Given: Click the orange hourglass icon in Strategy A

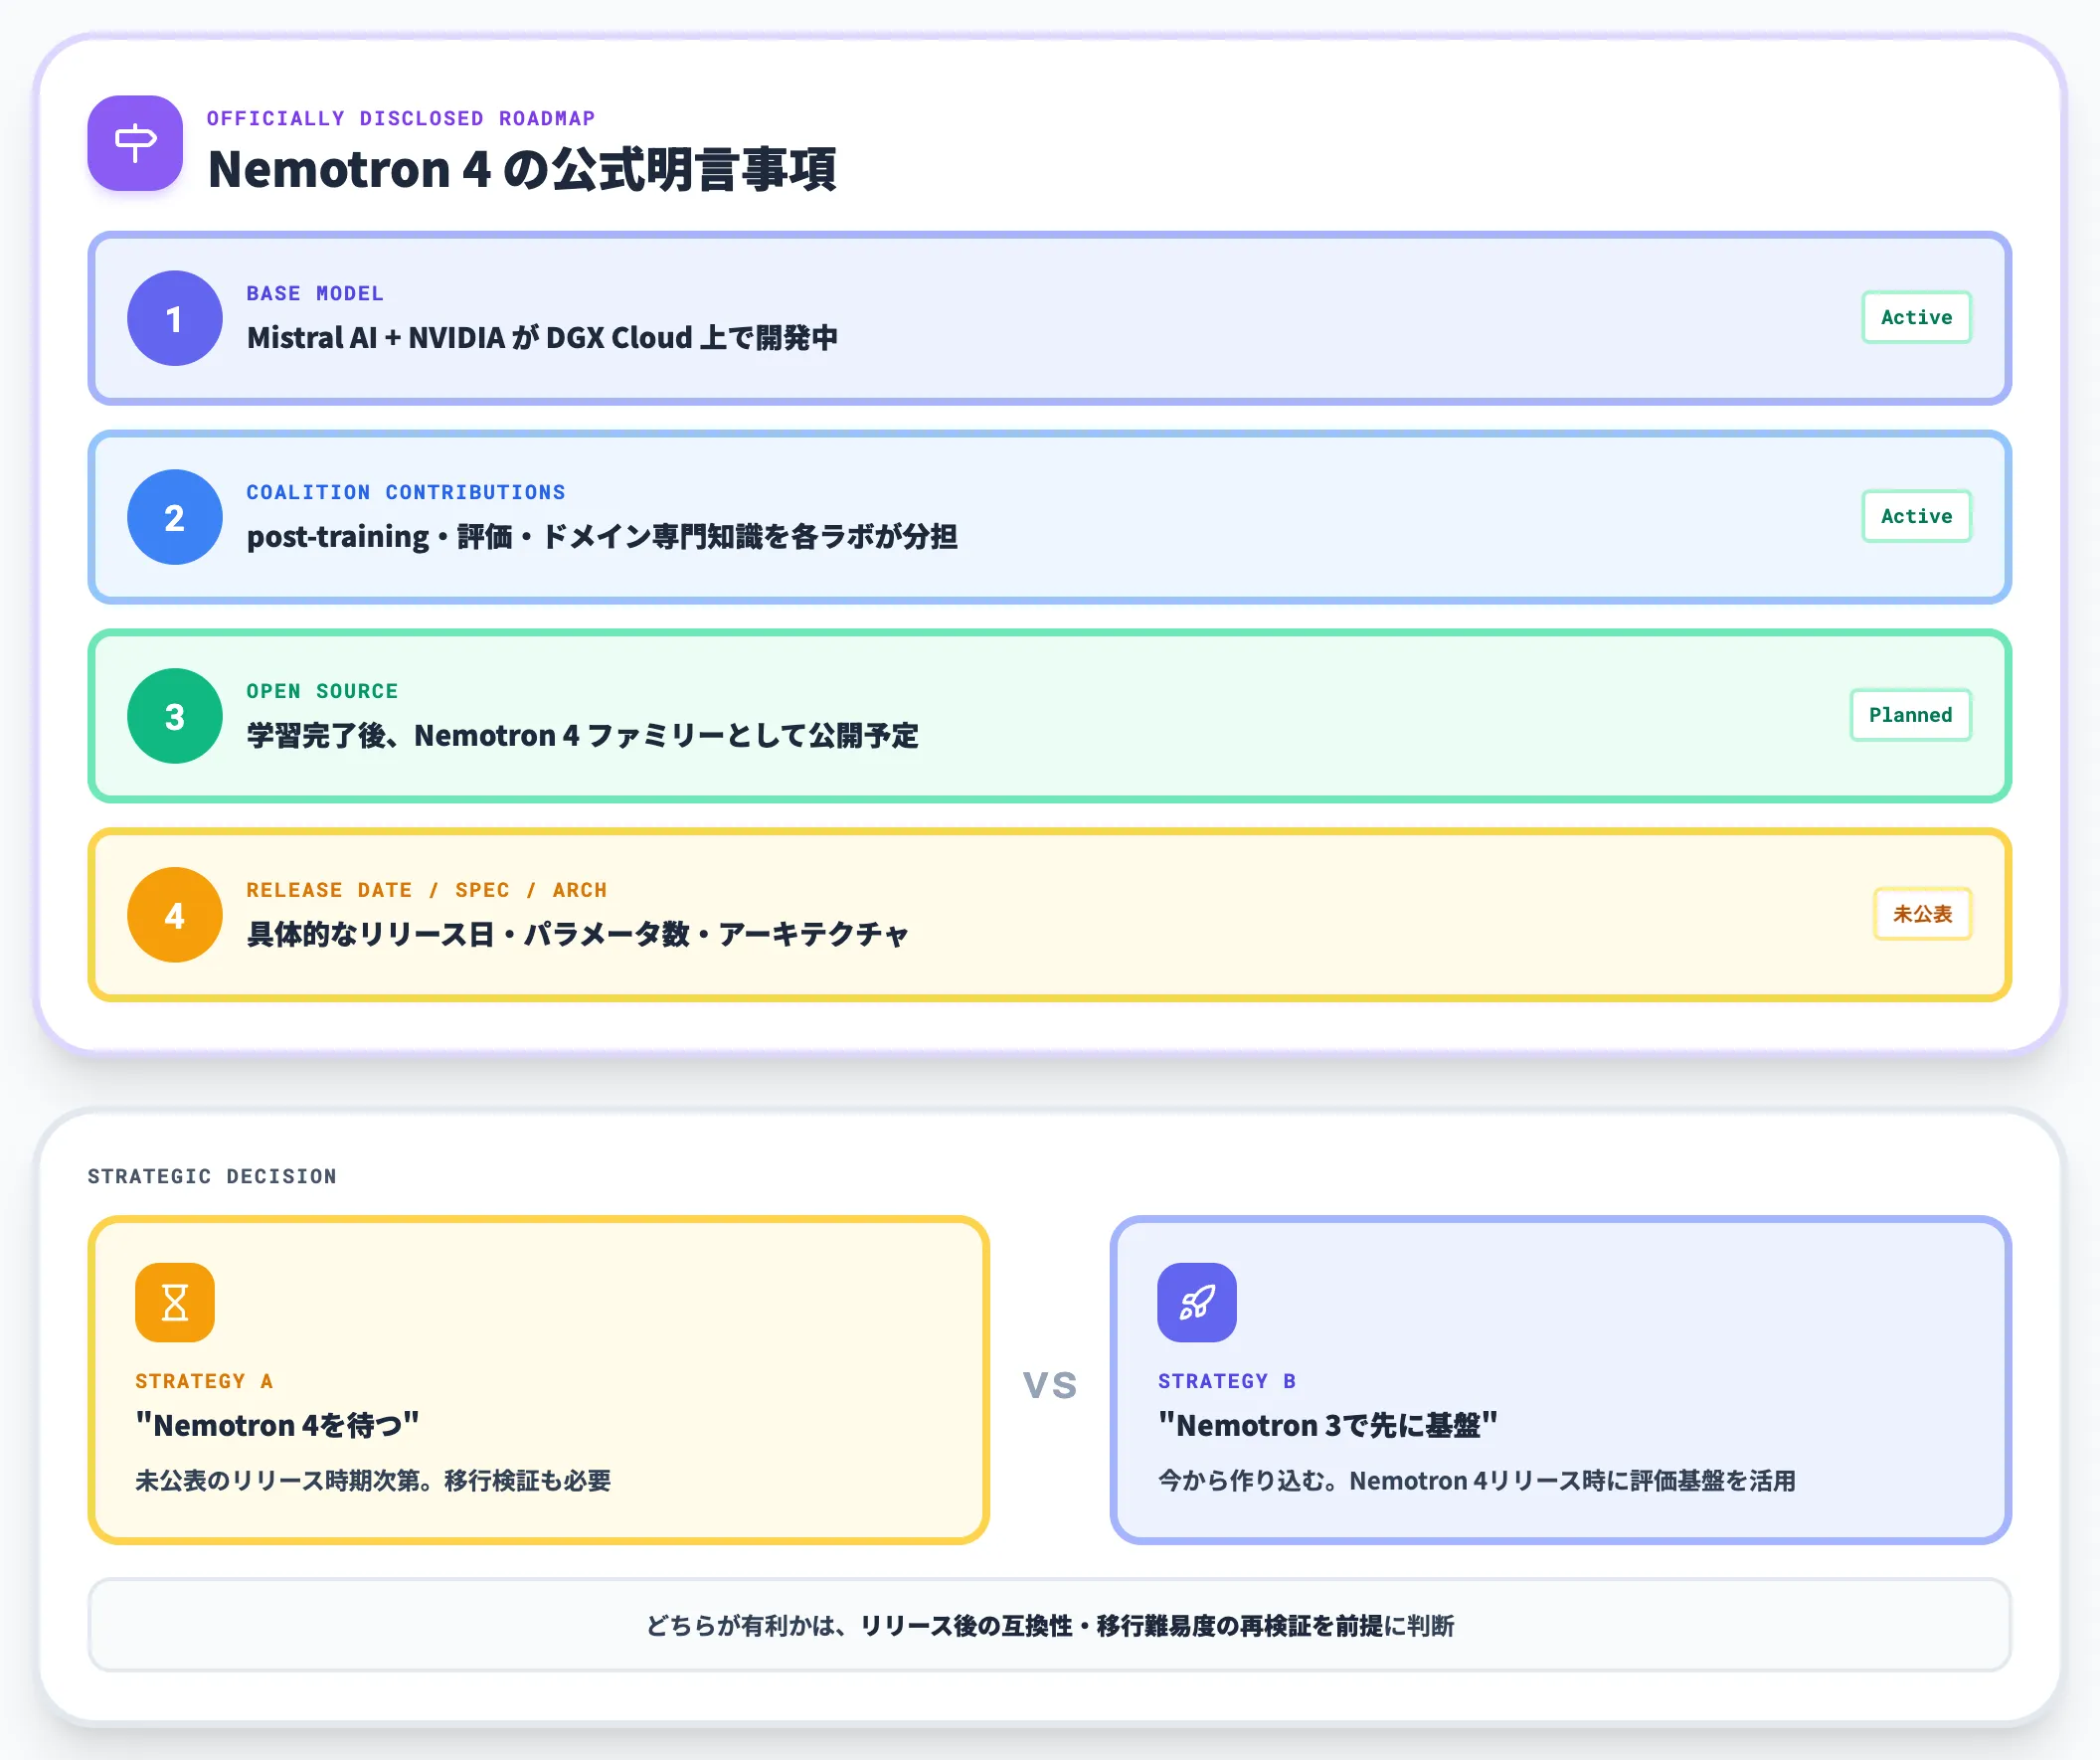Looking at the screenshot, I should tap(175, 1302).
